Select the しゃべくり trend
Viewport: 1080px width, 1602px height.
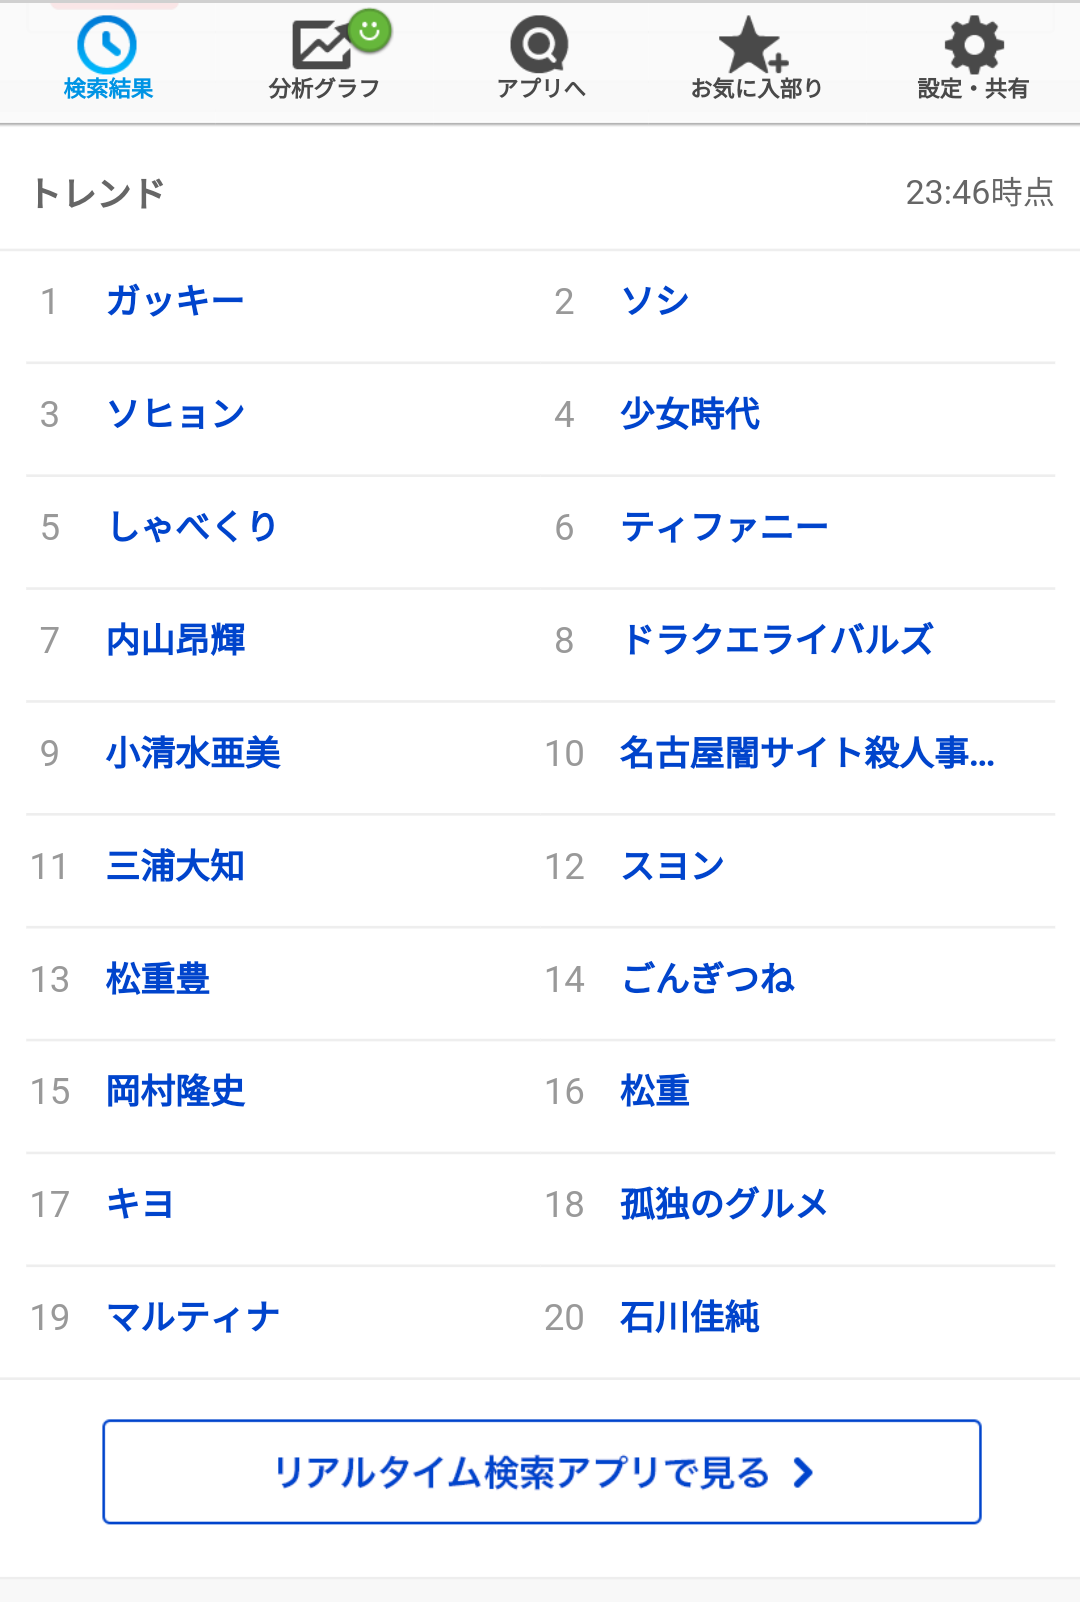coord(192,527)
